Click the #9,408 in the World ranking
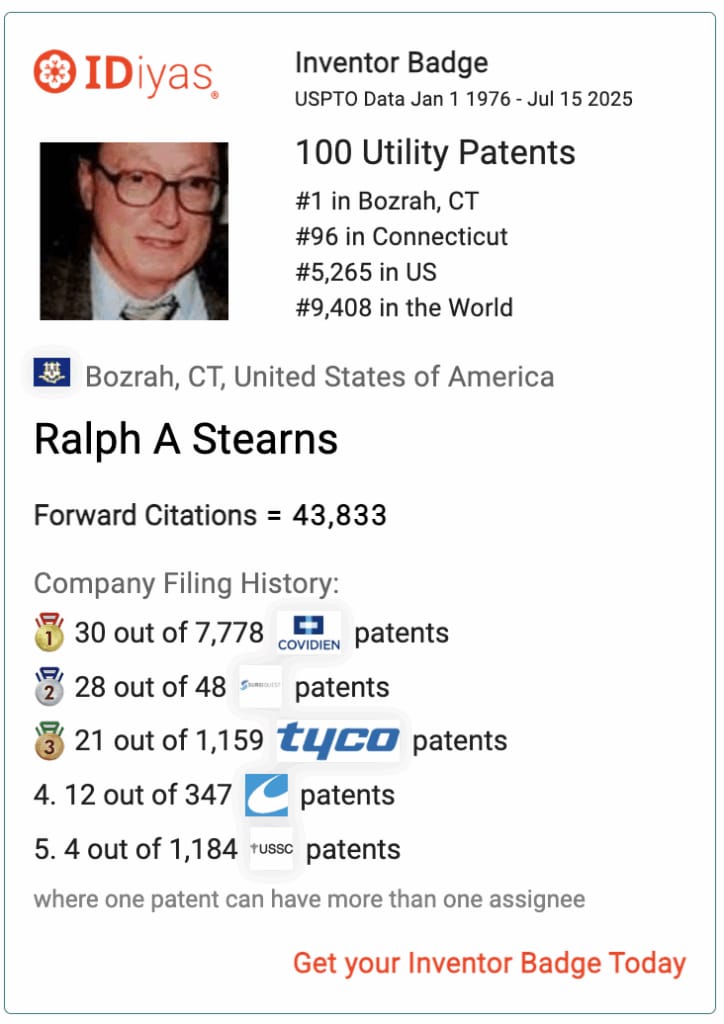This screenshot has width=724, height=1024. [x=404, y=308]
